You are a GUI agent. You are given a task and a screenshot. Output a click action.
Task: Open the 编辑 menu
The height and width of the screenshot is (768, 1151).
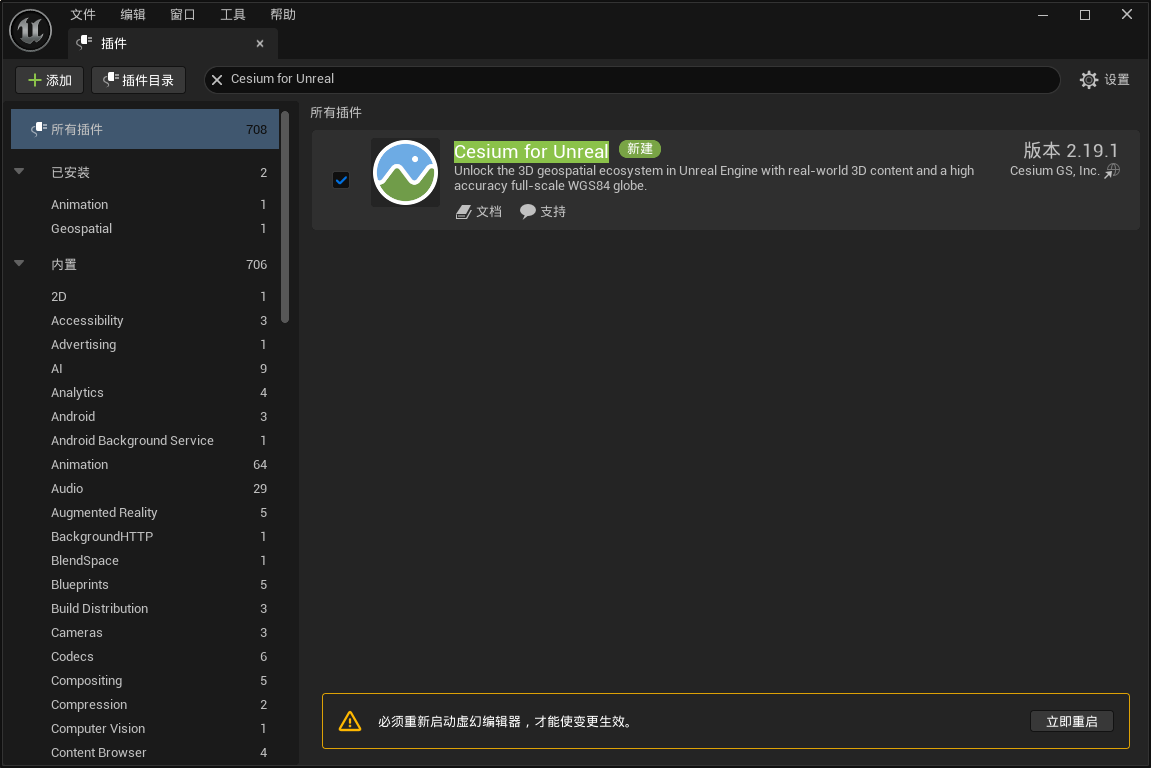pos(133,15)
